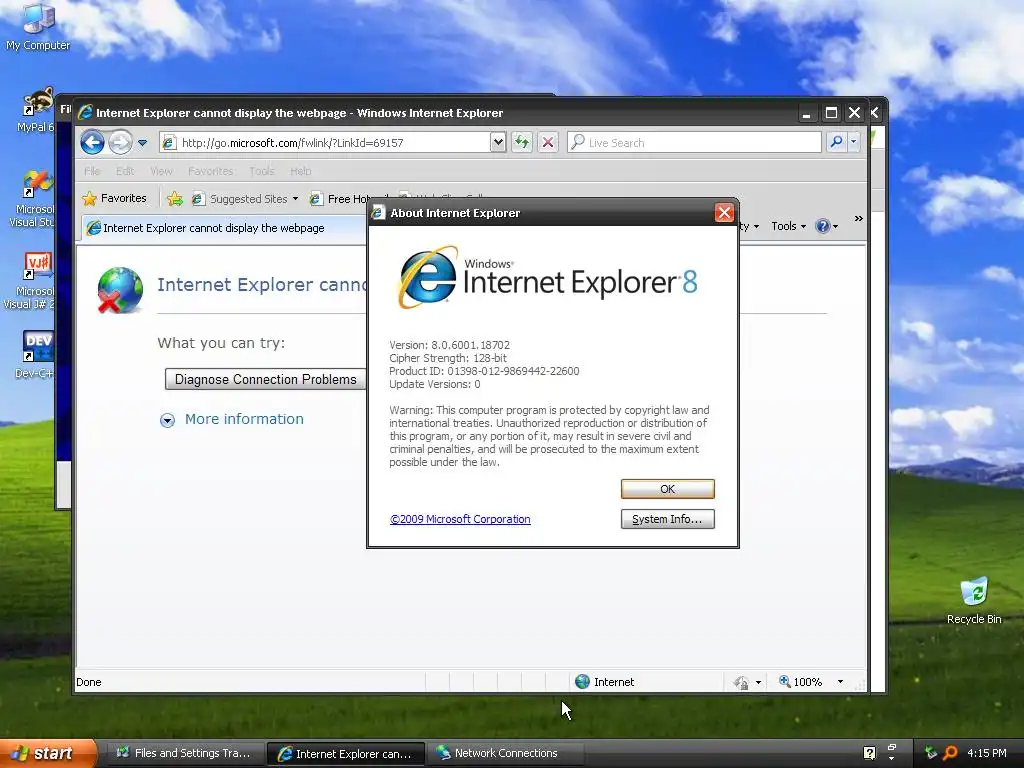
Task: Click the question mark help icon in taskbar
Action: [x=869, y=753]
